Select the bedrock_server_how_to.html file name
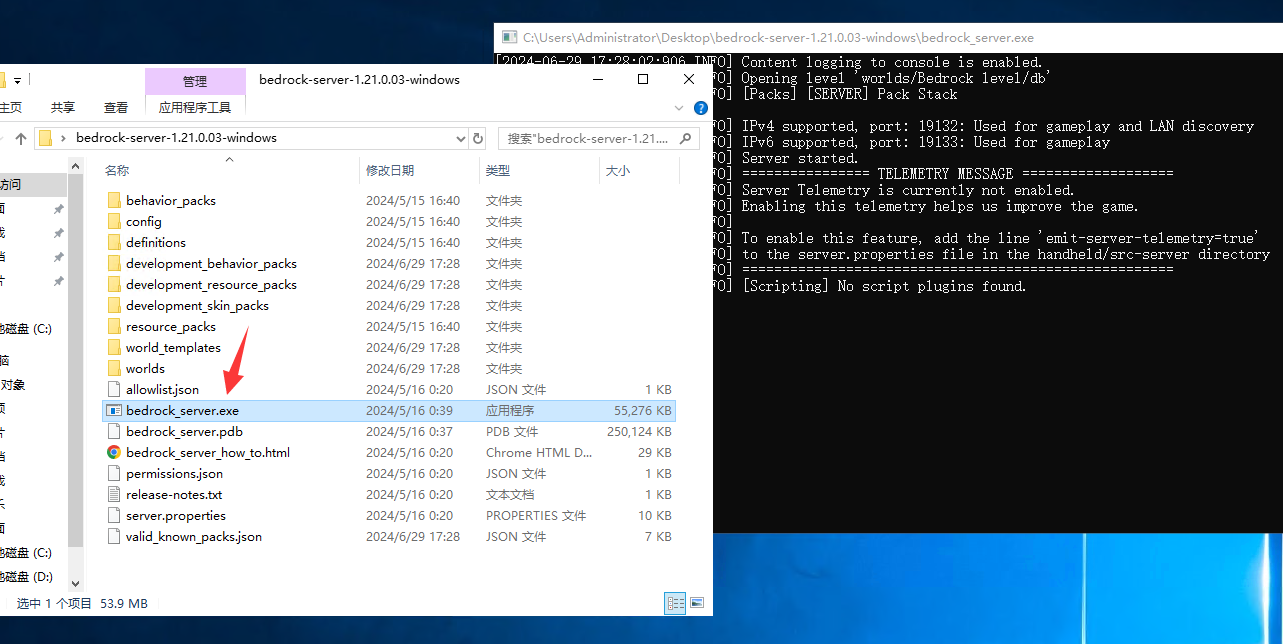1283x644 pixels. pyautogui.click(x=208, y=452)
